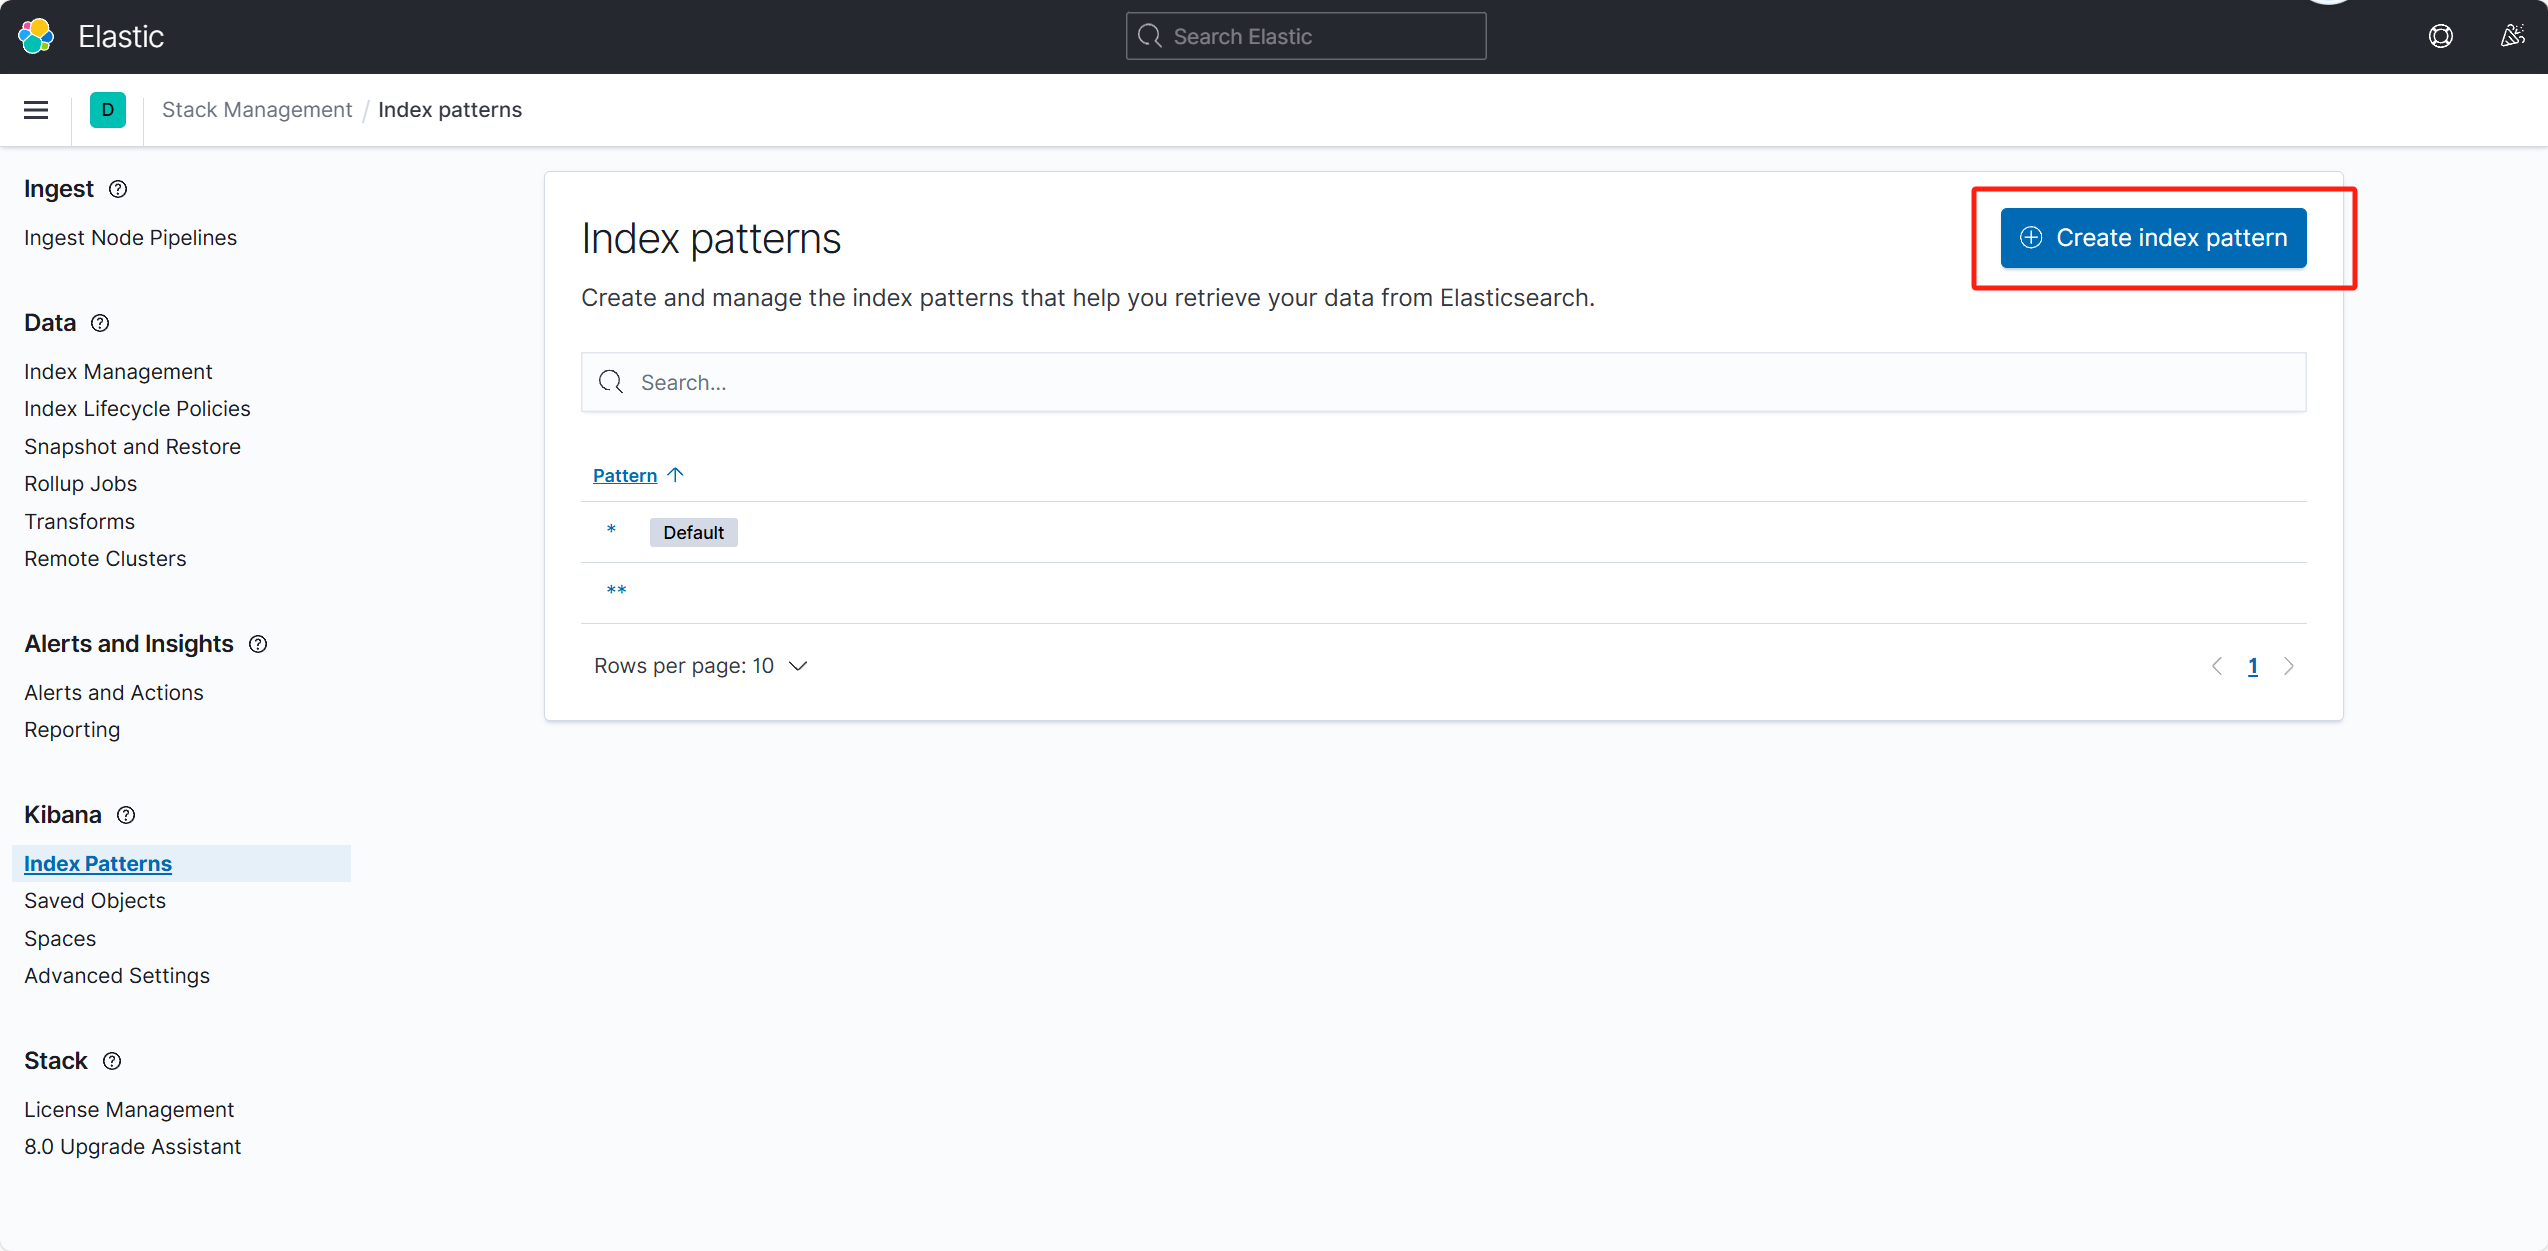Click the Kibana section help icon

(x=126, y=815)
